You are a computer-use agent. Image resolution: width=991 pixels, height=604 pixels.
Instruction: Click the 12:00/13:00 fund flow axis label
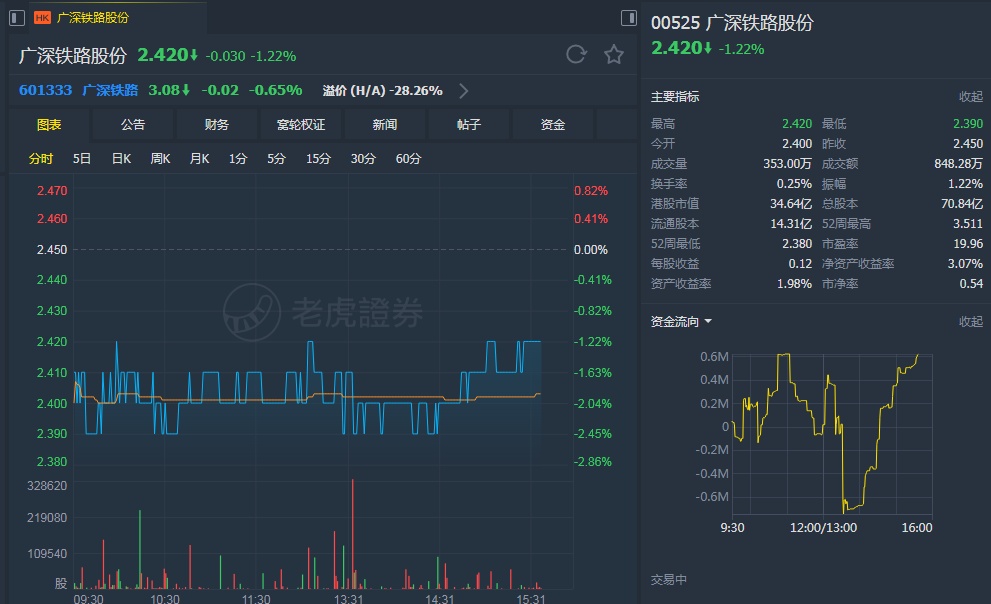(x=824, y=528)
